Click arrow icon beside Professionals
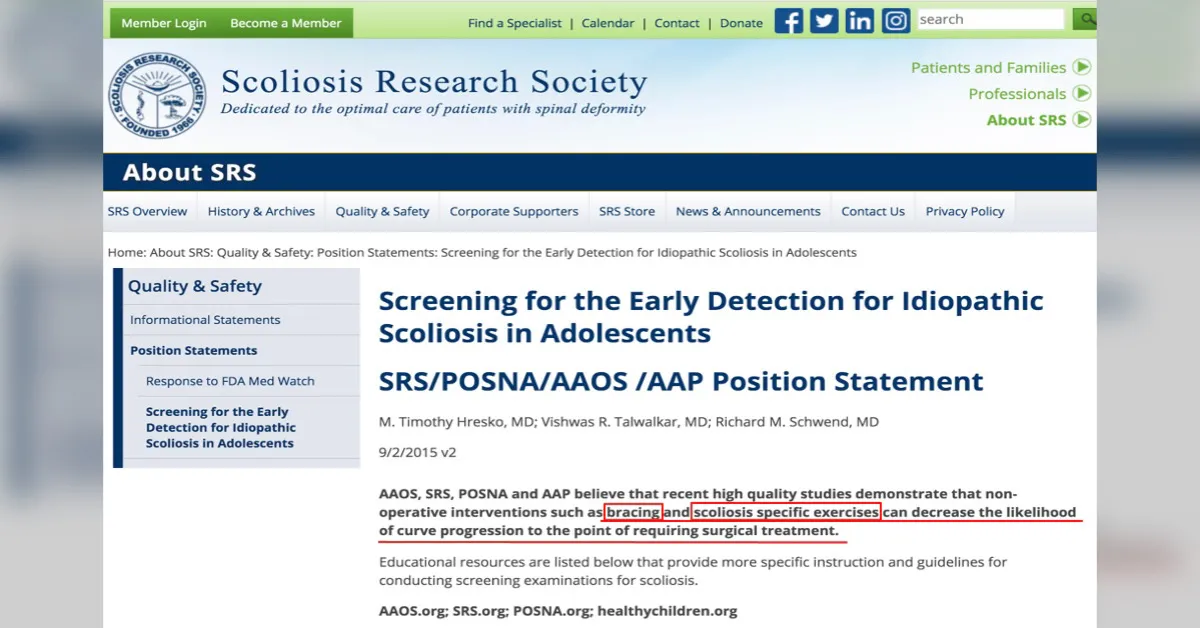The image size is (1200, 628). point(1082,93)
